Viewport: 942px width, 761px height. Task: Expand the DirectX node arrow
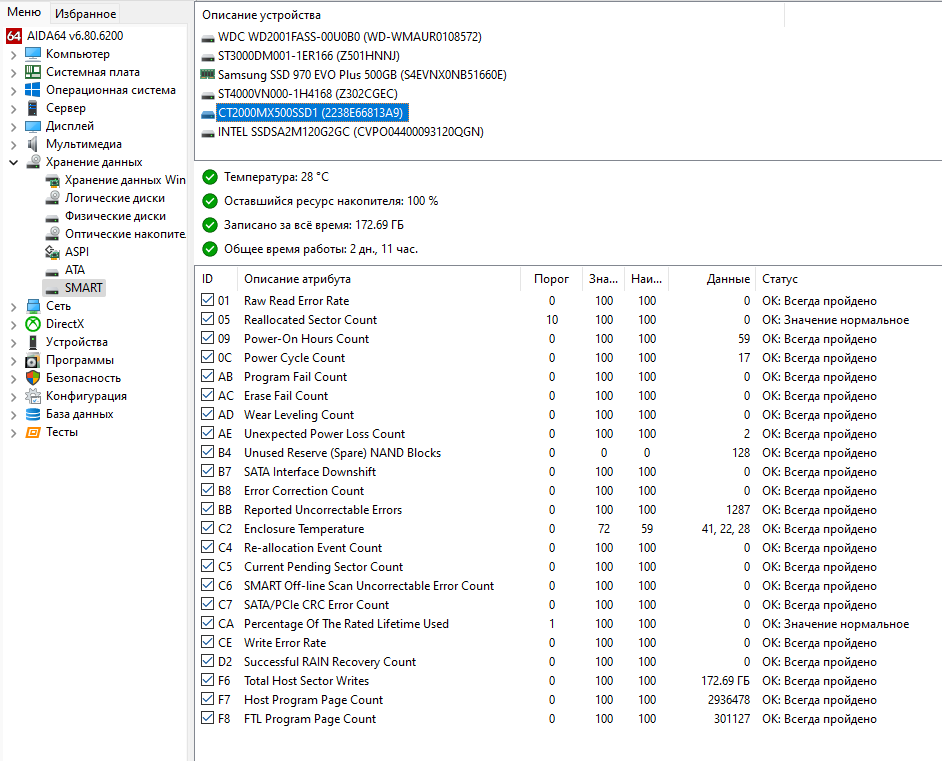coord(13,325)
